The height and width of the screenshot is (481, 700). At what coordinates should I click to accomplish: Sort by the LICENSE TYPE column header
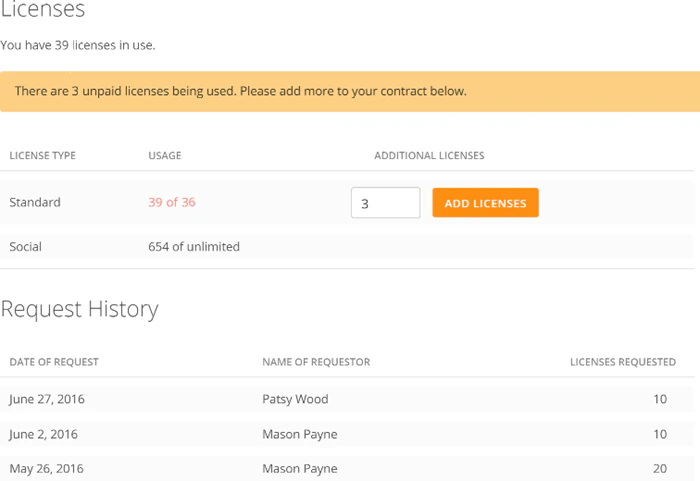tap(42, 155)
